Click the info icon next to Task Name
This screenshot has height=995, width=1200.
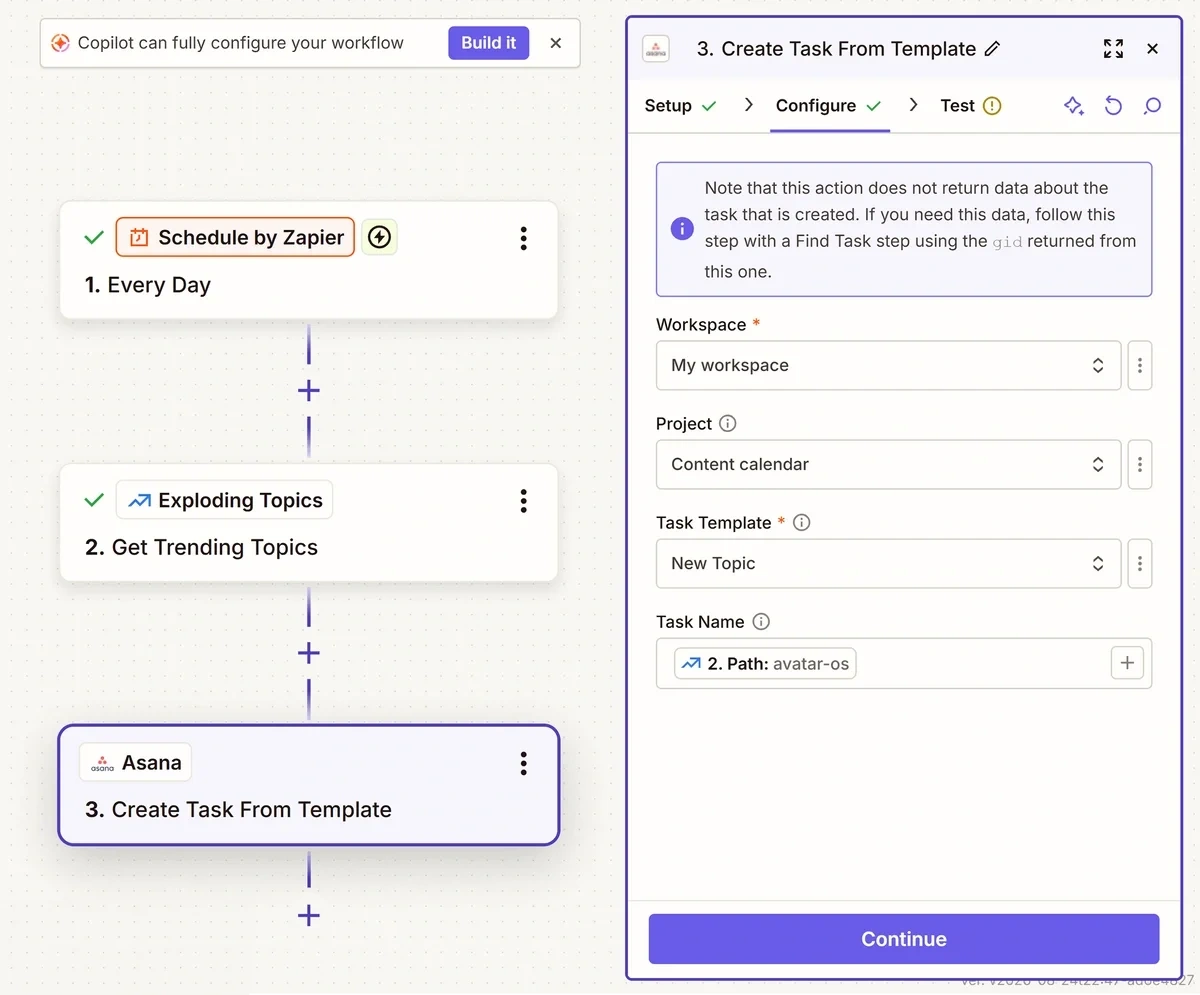(761, 621)
